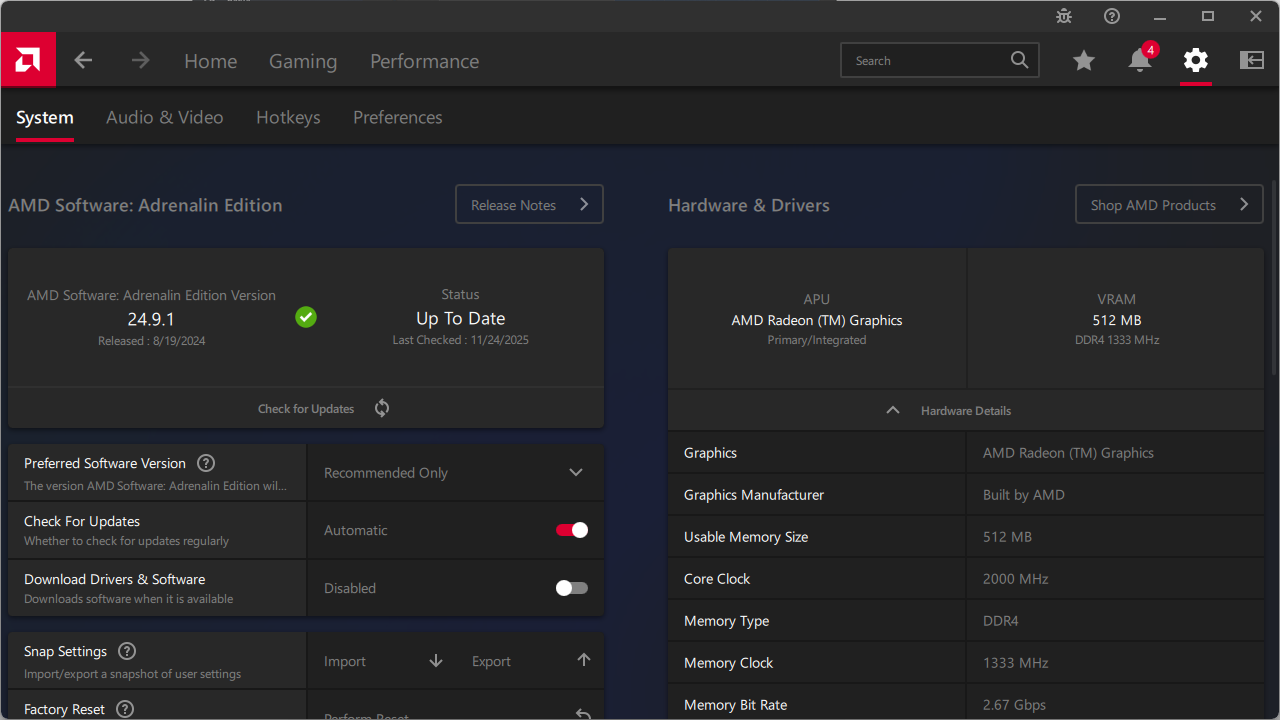Viewport: 1280px width, 720px height.
Task: Switch to the Audio & Video tab
Action: click(x=165, y=117)
